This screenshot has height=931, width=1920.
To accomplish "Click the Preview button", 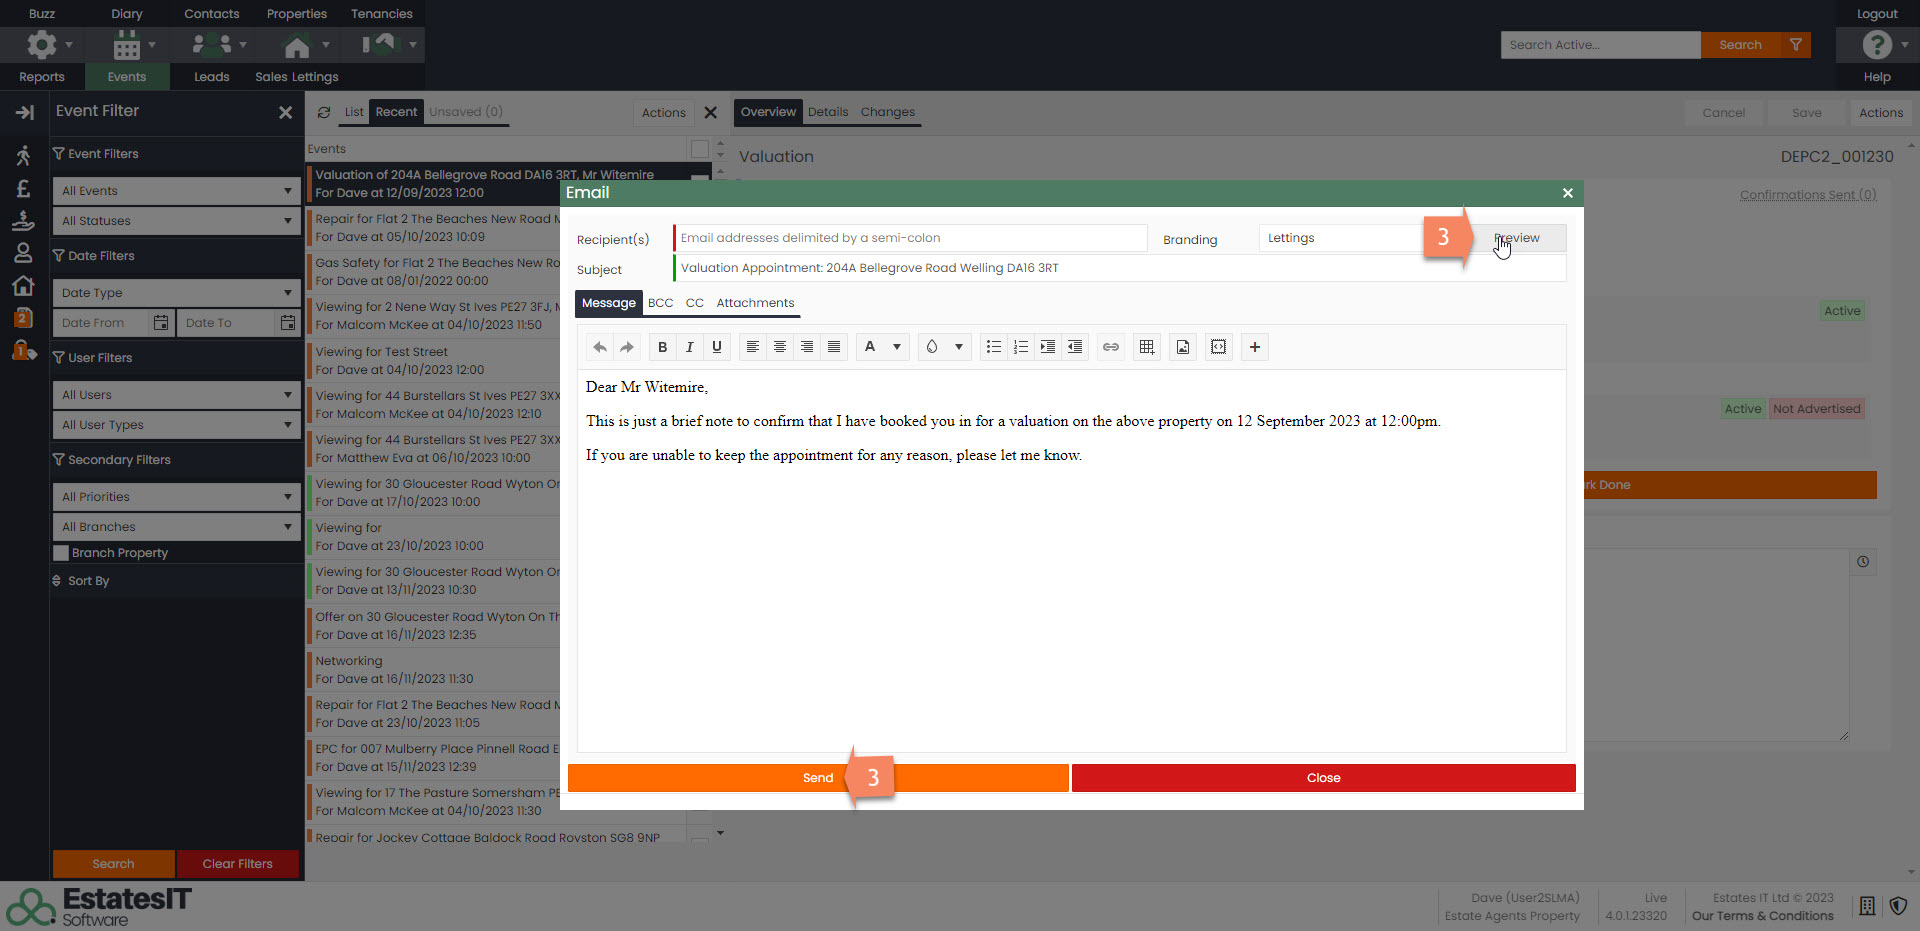I will tap(1516, 238).
